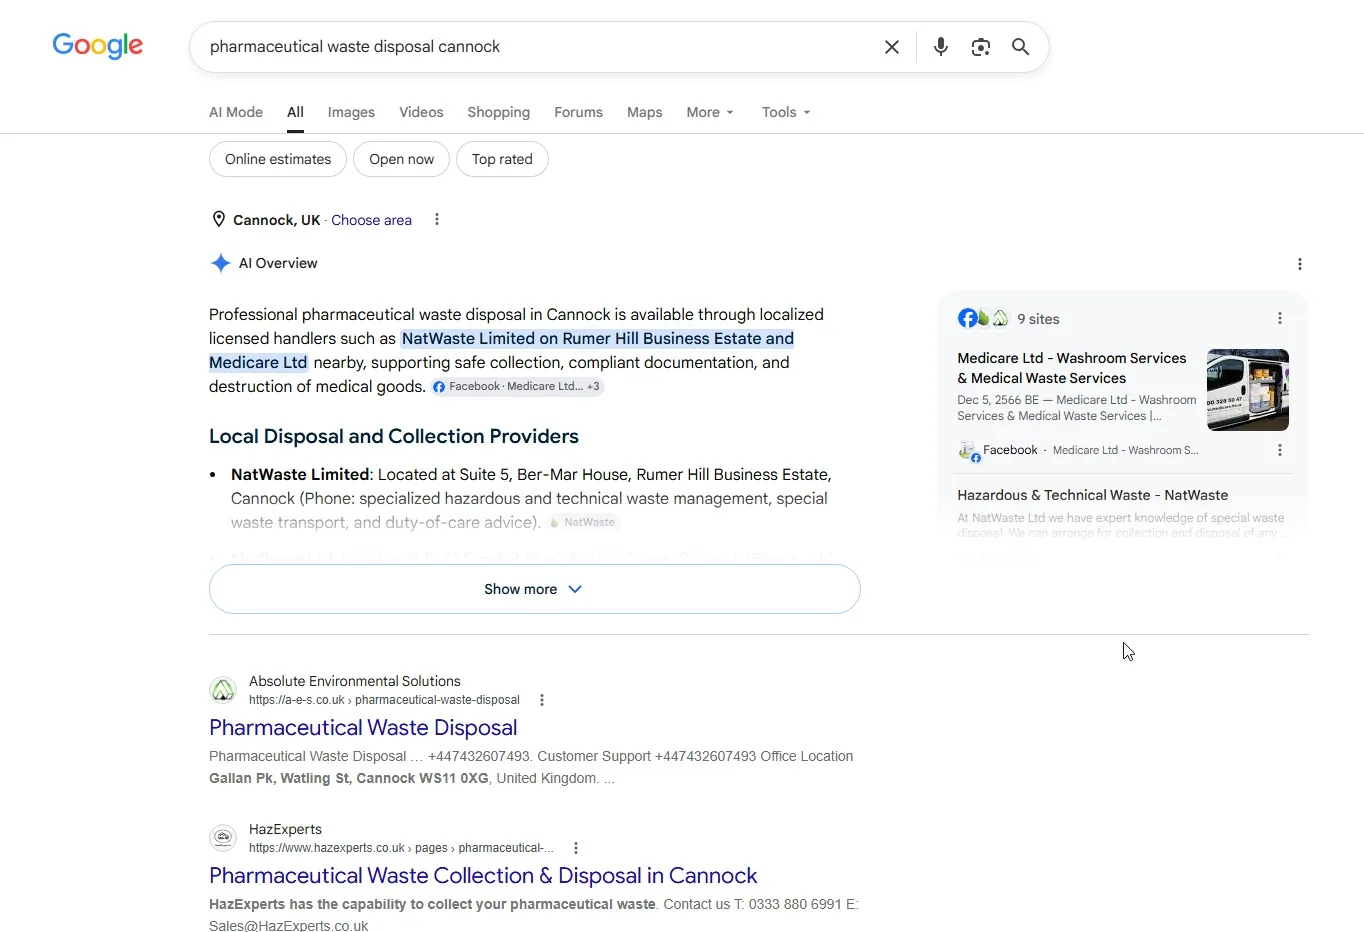Viewport: 1364px width, 932px height.
Task: Click the NatWaste citation chip
Action: 584,522
